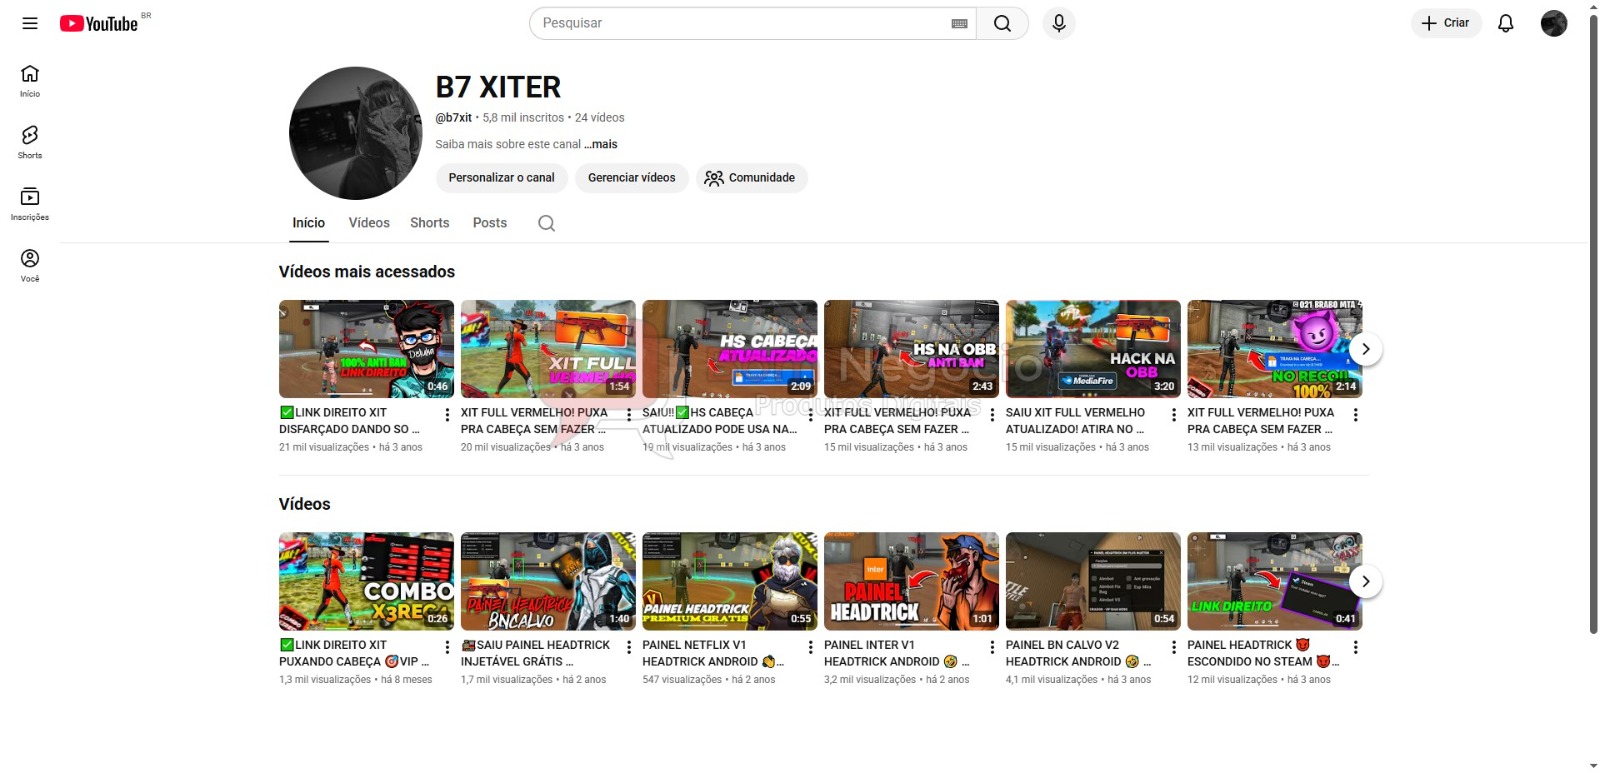Open the Vídeos section heading
This screenshot has height=773, width=1600.
coord(305,504)
